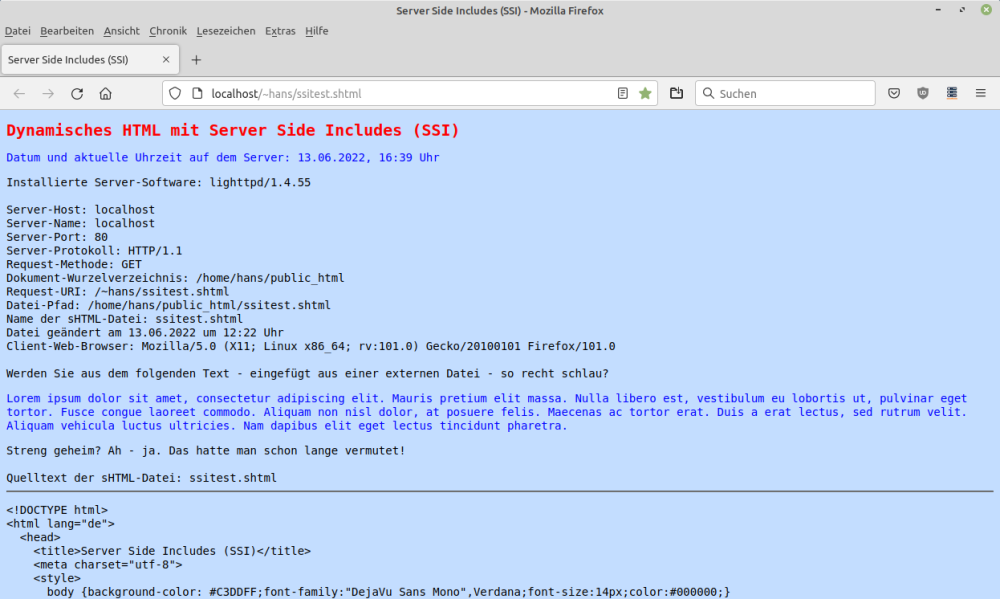
Task: Open the Datei menu
Action: coord(18,31)
